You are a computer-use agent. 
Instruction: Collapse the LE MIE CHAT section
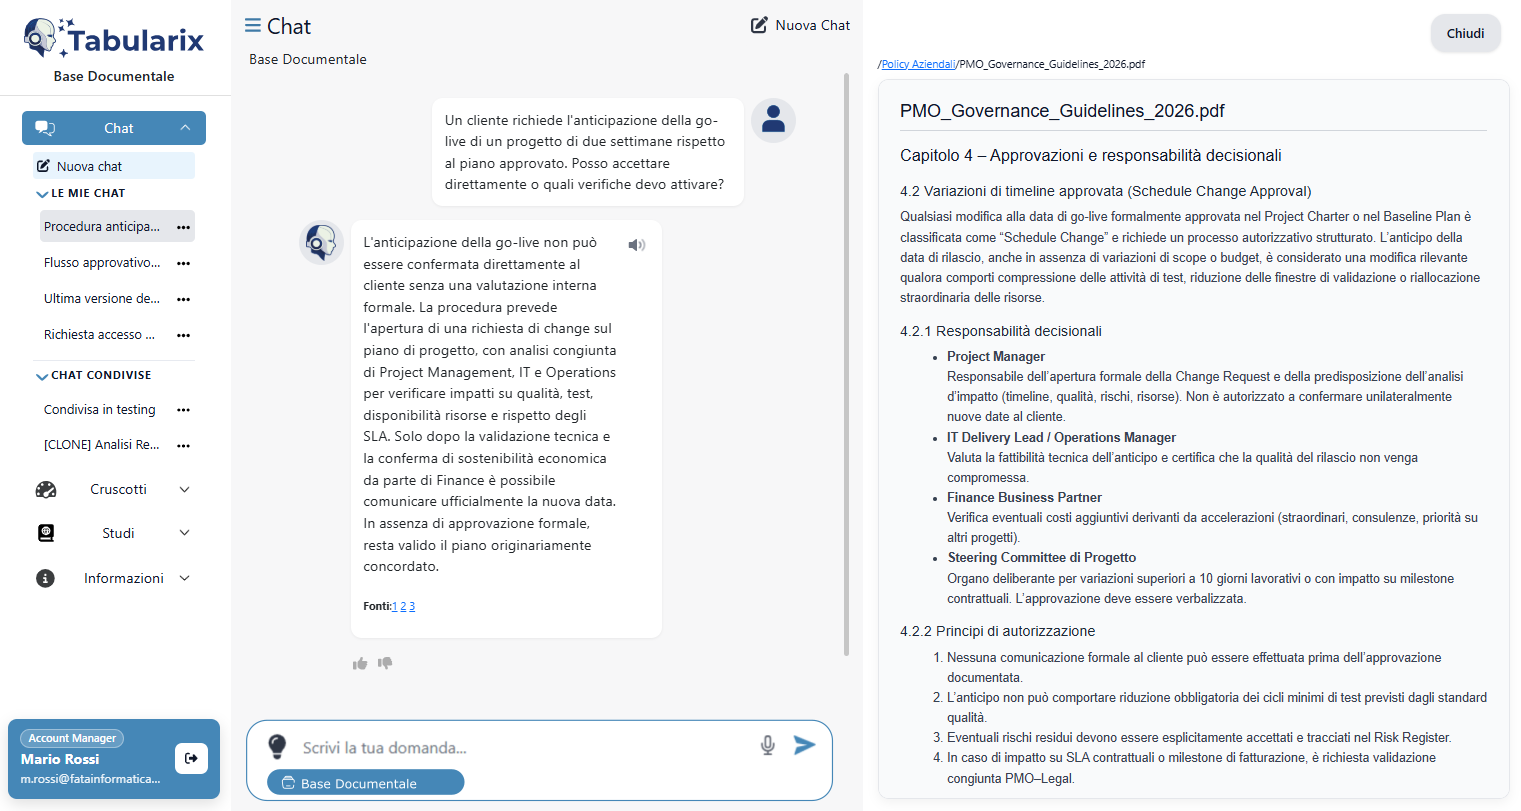click(x=42, y=194)
